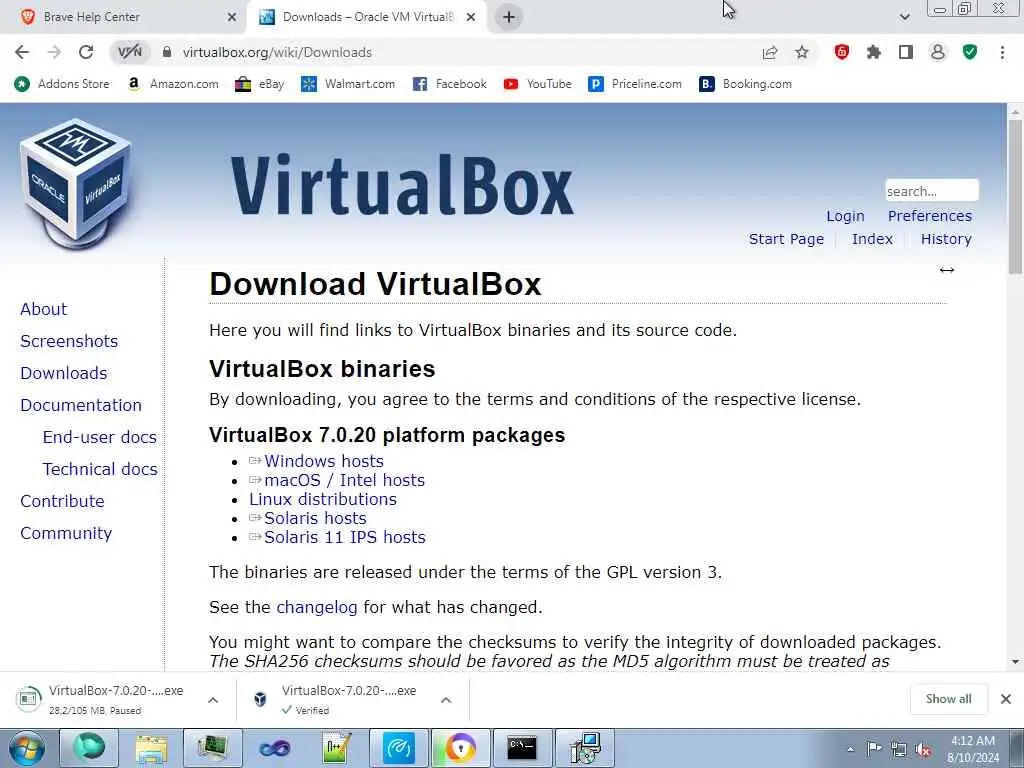Open the YouTube bookmark
This screenshot has width=1024, height=768.
tap(537, 84)
